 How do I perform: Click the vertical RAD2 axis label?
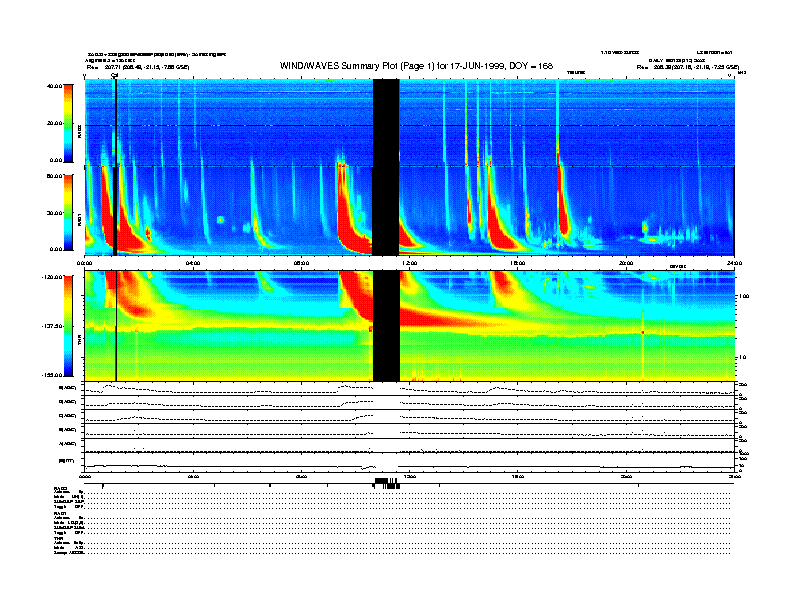point(79,131)
